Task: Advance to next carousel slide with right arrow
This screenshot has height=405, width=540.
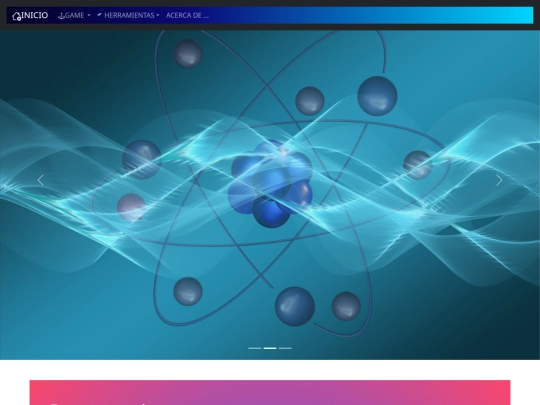Action: (499, 180)
